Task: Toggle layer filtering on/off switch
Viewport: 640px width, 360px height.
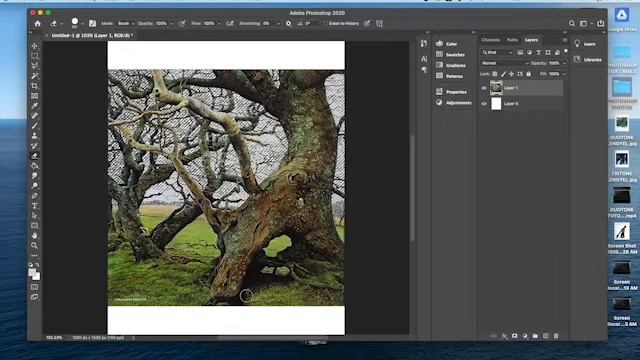Action: pyautogui.click(x=566, y=51)
